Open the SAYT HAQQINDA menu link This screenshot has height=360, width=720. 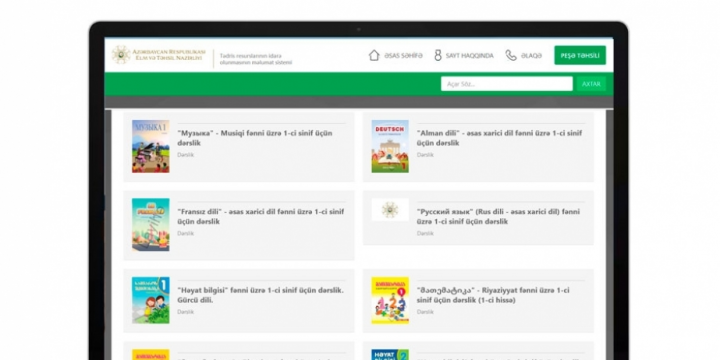[470, 56]
